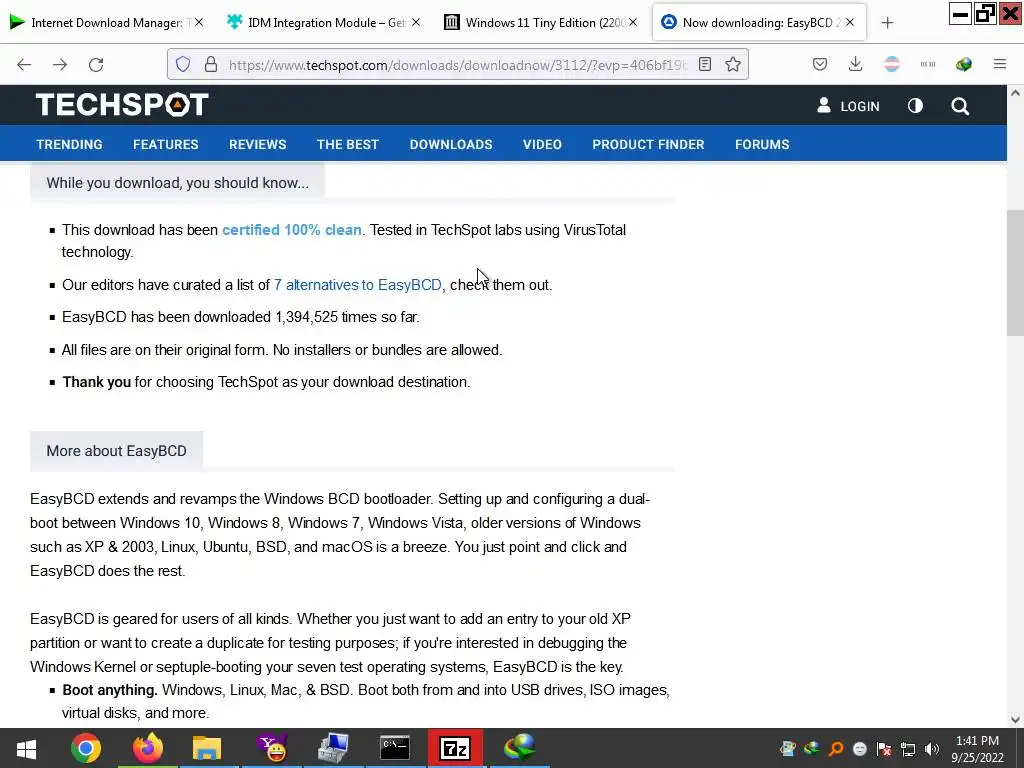Click 'While you download, you should know...' heading
The height and width of the screenshot is (768, 1024).
178,183
